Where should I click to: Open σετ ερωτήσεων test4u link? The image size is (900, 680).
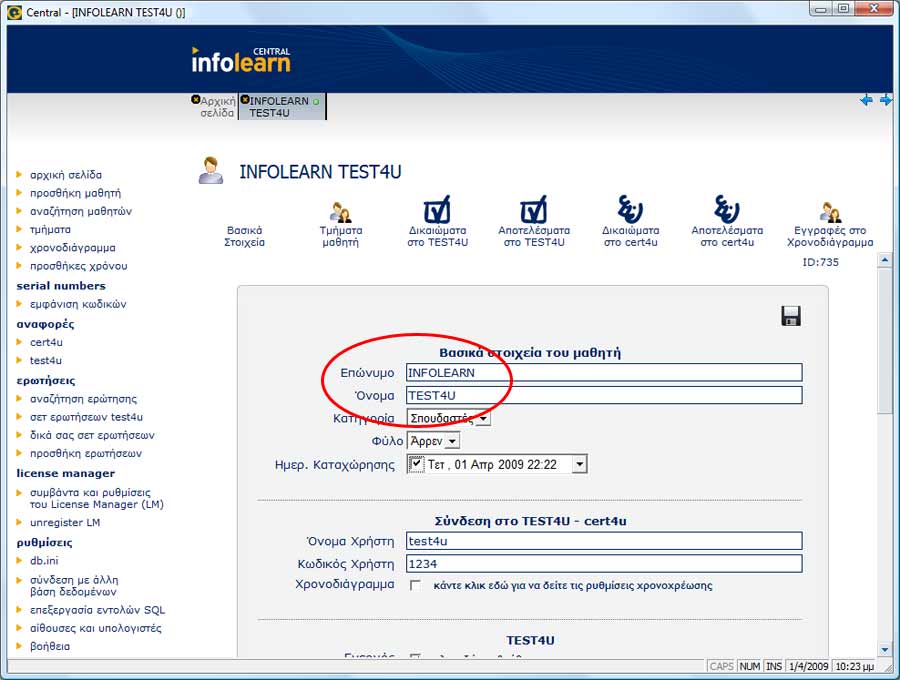pos(87,417)
